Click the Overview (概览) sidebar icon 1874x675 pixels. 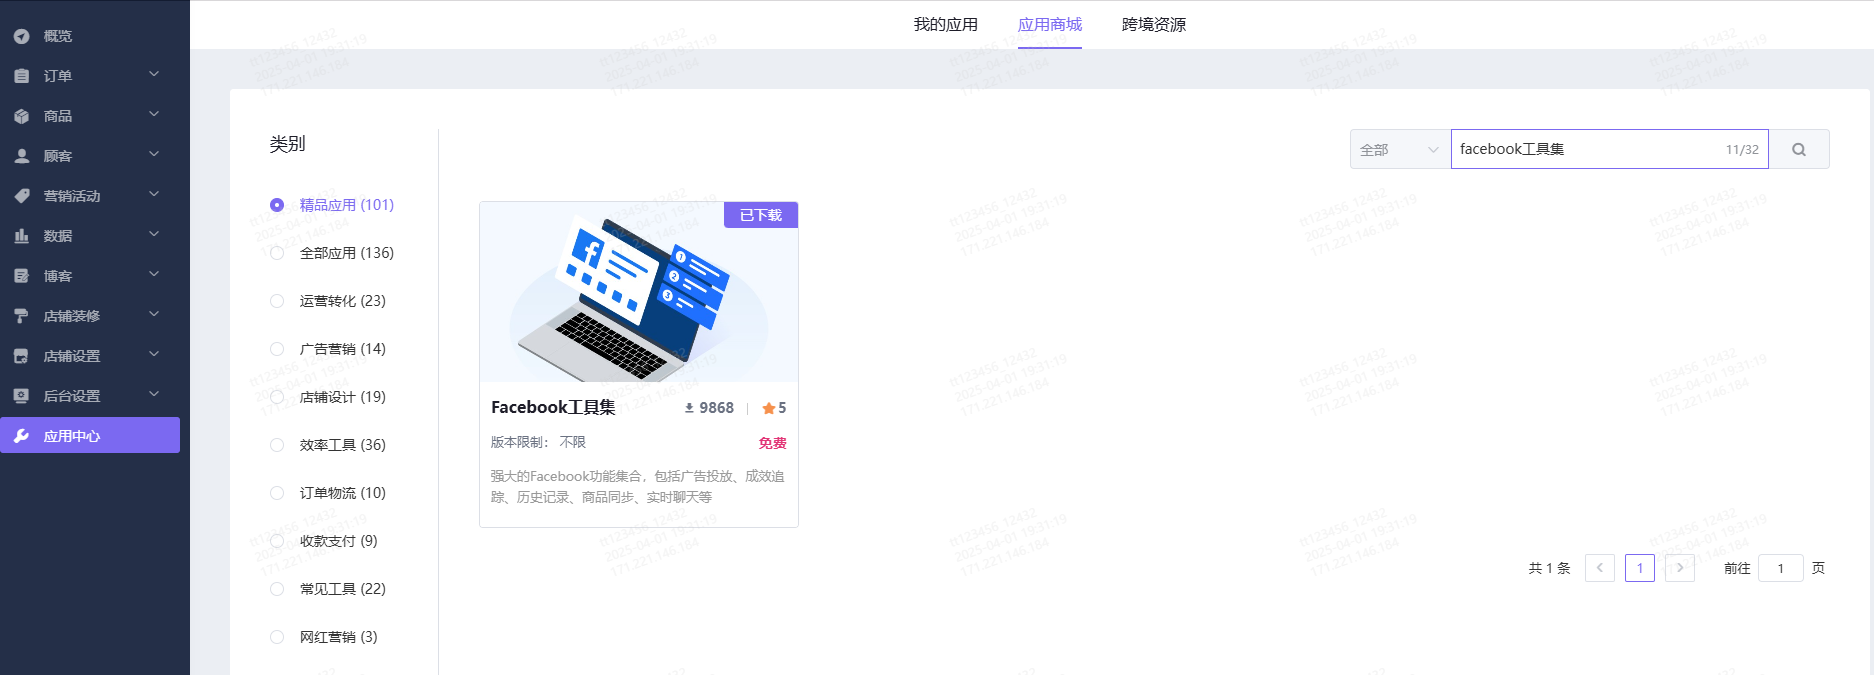[21, 36]
